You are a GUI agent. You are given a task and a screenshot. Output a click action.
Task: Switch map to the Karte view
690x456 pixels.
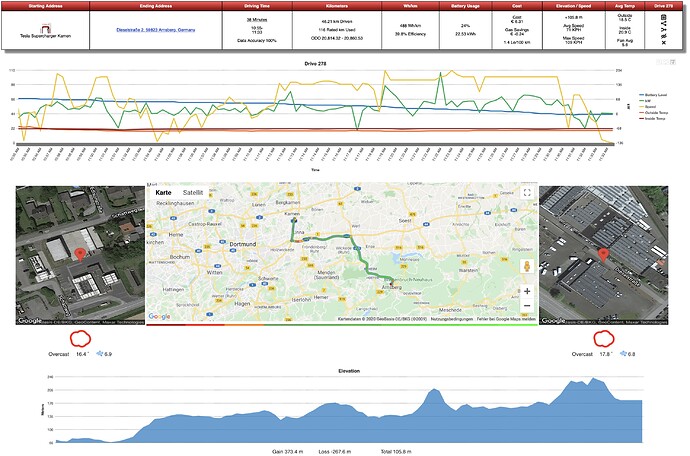pyautogui.click(x=163, y=193)
